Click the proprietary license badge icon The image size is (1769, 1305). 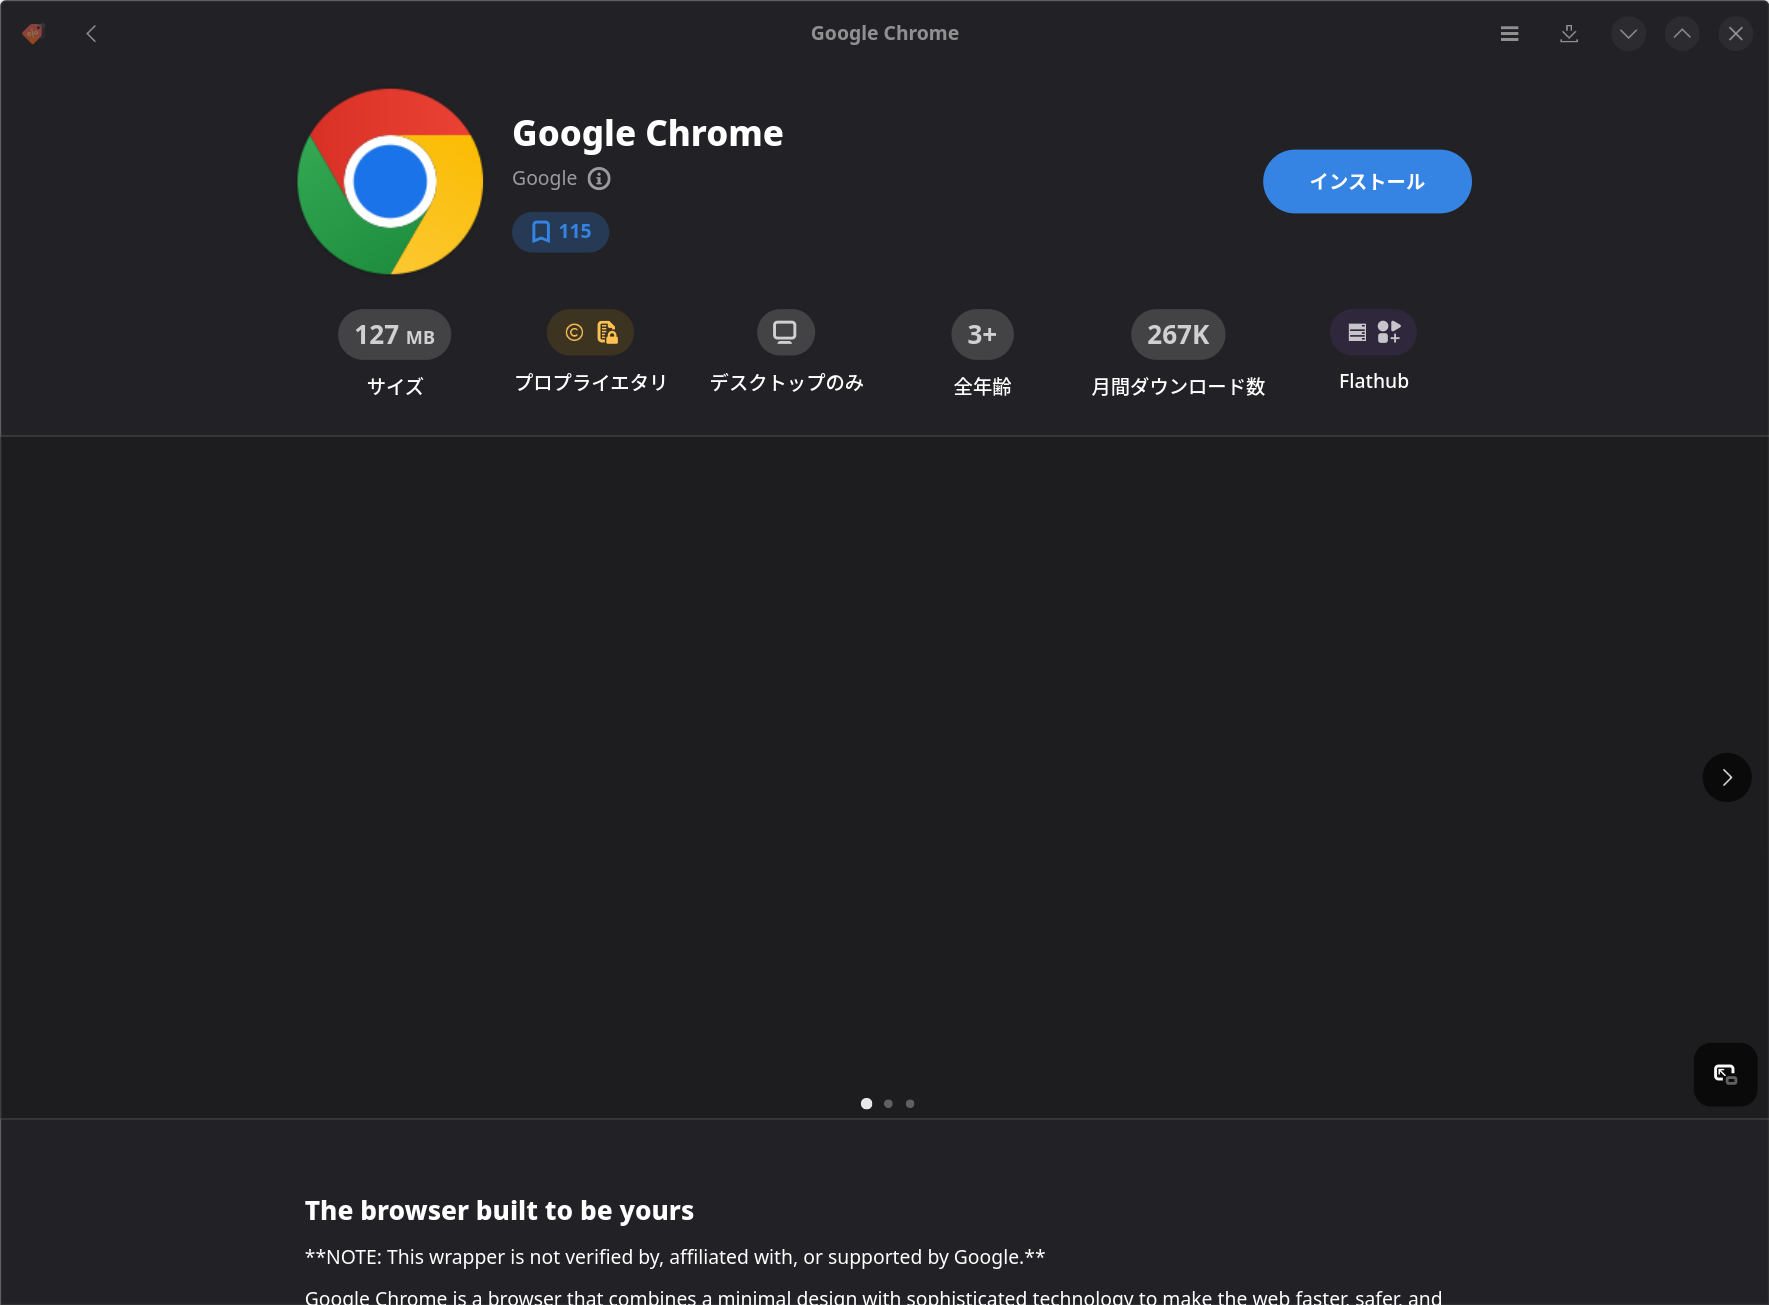pos(590,333)
